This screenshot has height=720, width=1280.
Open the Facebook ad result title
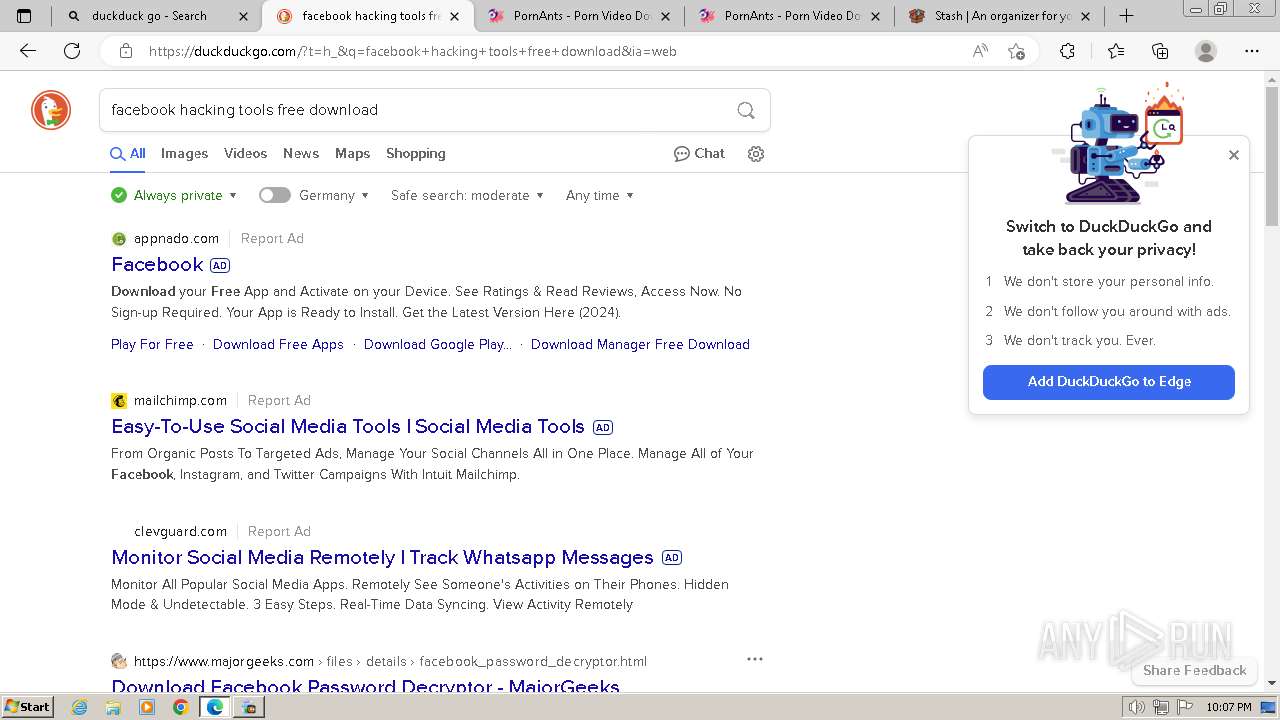(157, 265)
